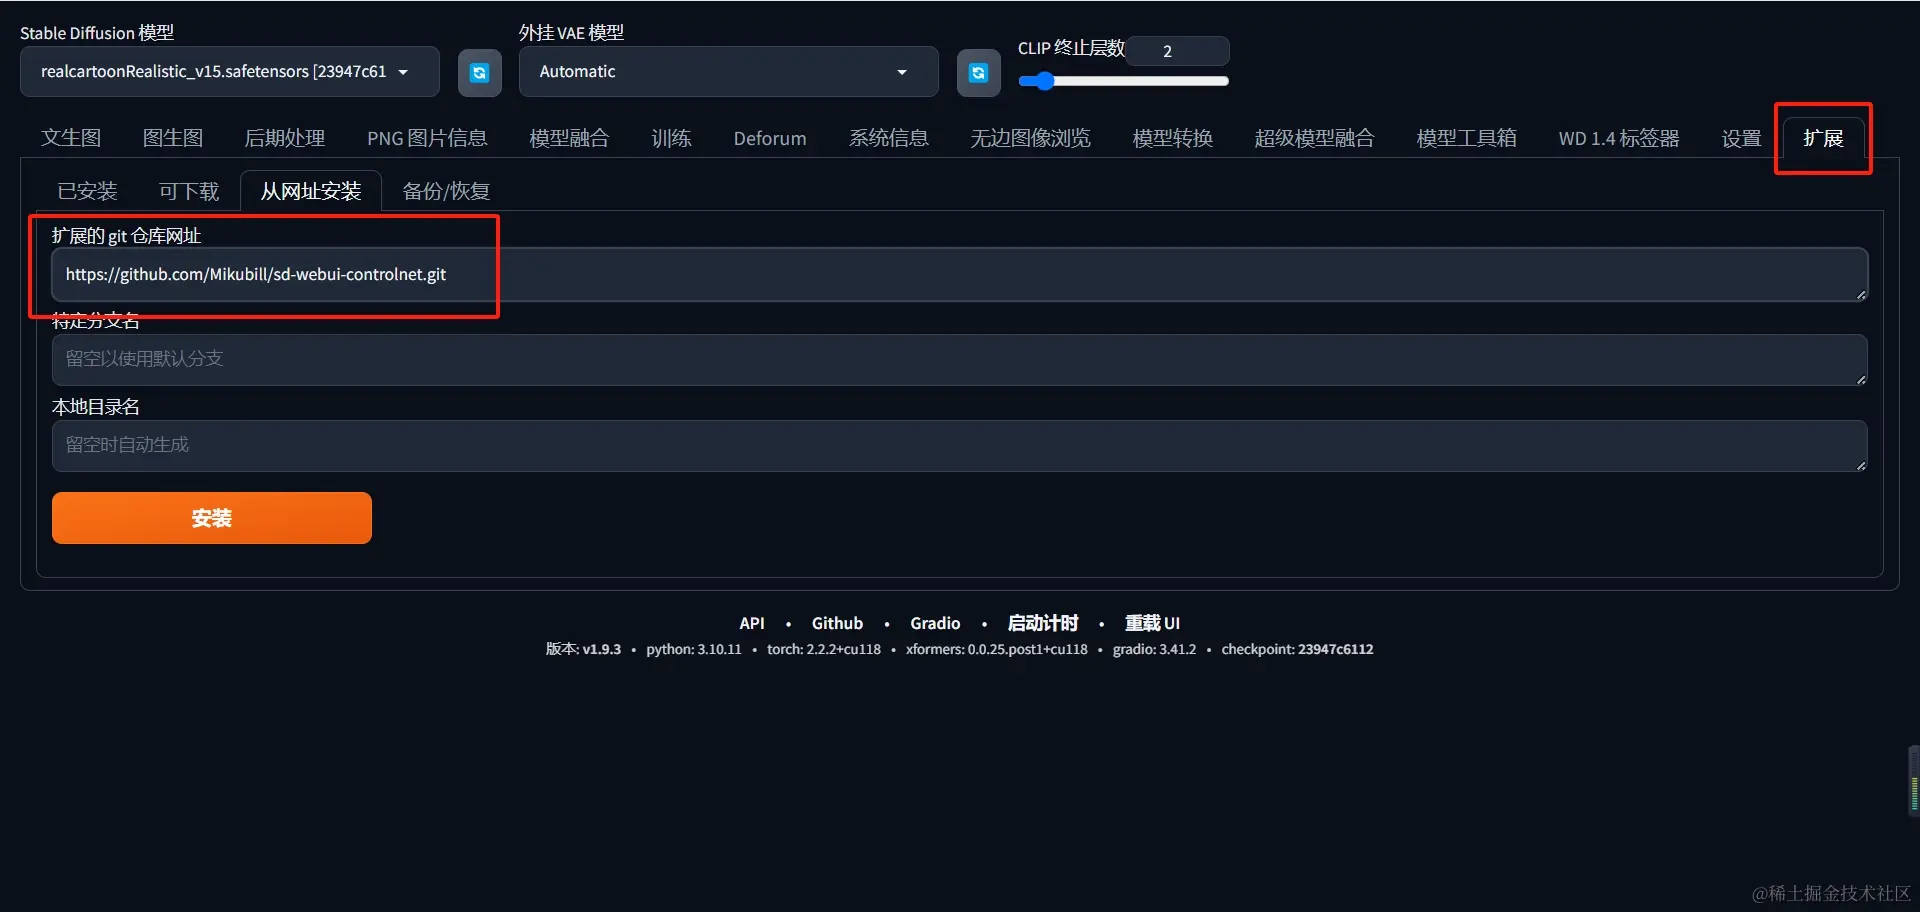Open the 训练 tab
1920x912 pixels.
(671, 138)
